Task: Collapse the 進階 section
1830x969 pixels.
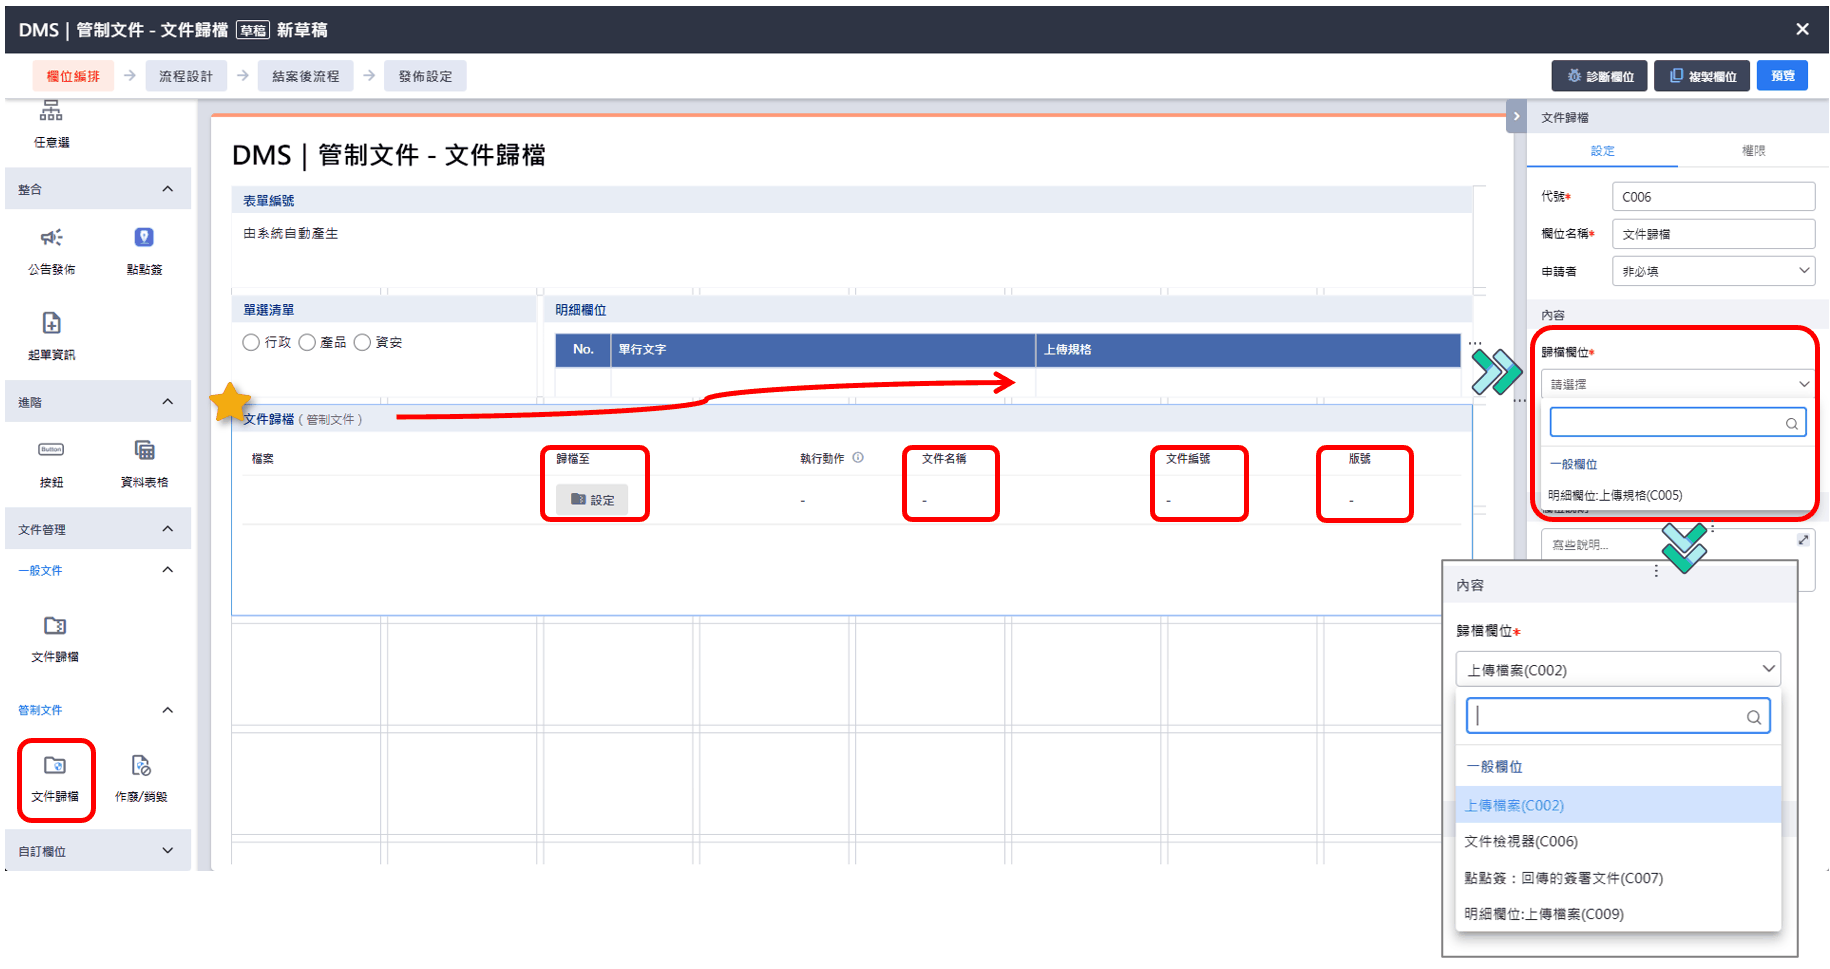Action: [167, 401]
